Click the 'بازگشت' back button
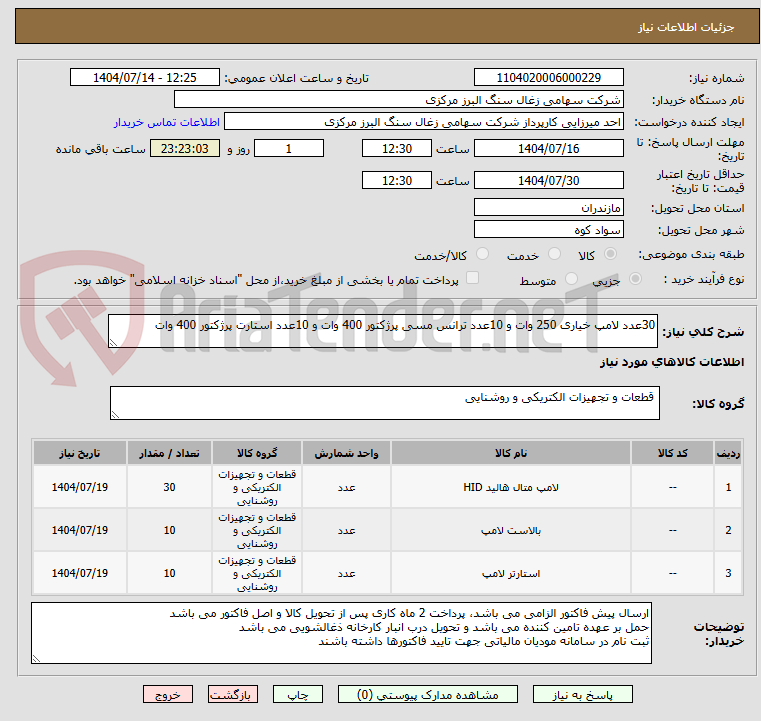Screen dimensions: 761x721 [234, 694]
